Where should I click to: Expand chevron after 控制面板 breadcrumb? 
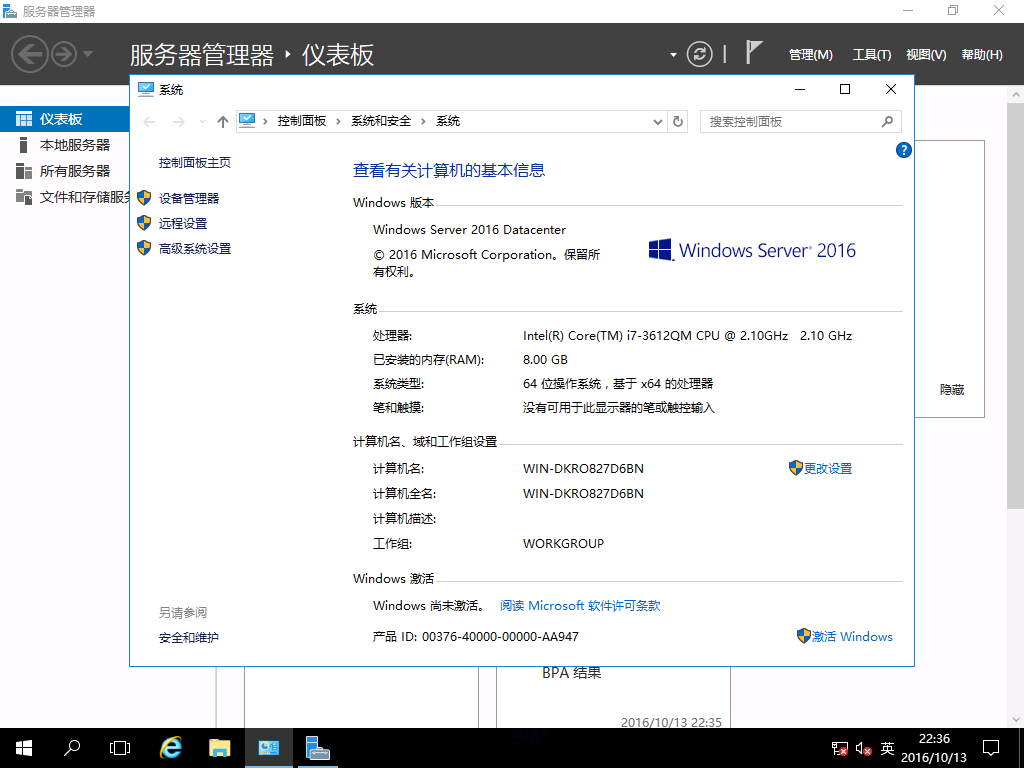[x=338, y=121]
